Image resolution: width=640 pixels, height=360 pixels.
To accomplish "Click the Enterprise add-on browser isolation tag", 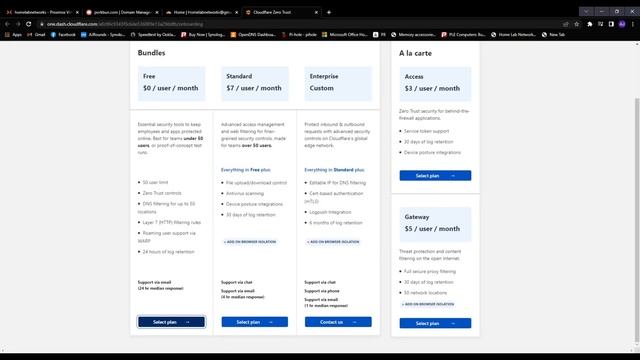I will click(333, 242).
